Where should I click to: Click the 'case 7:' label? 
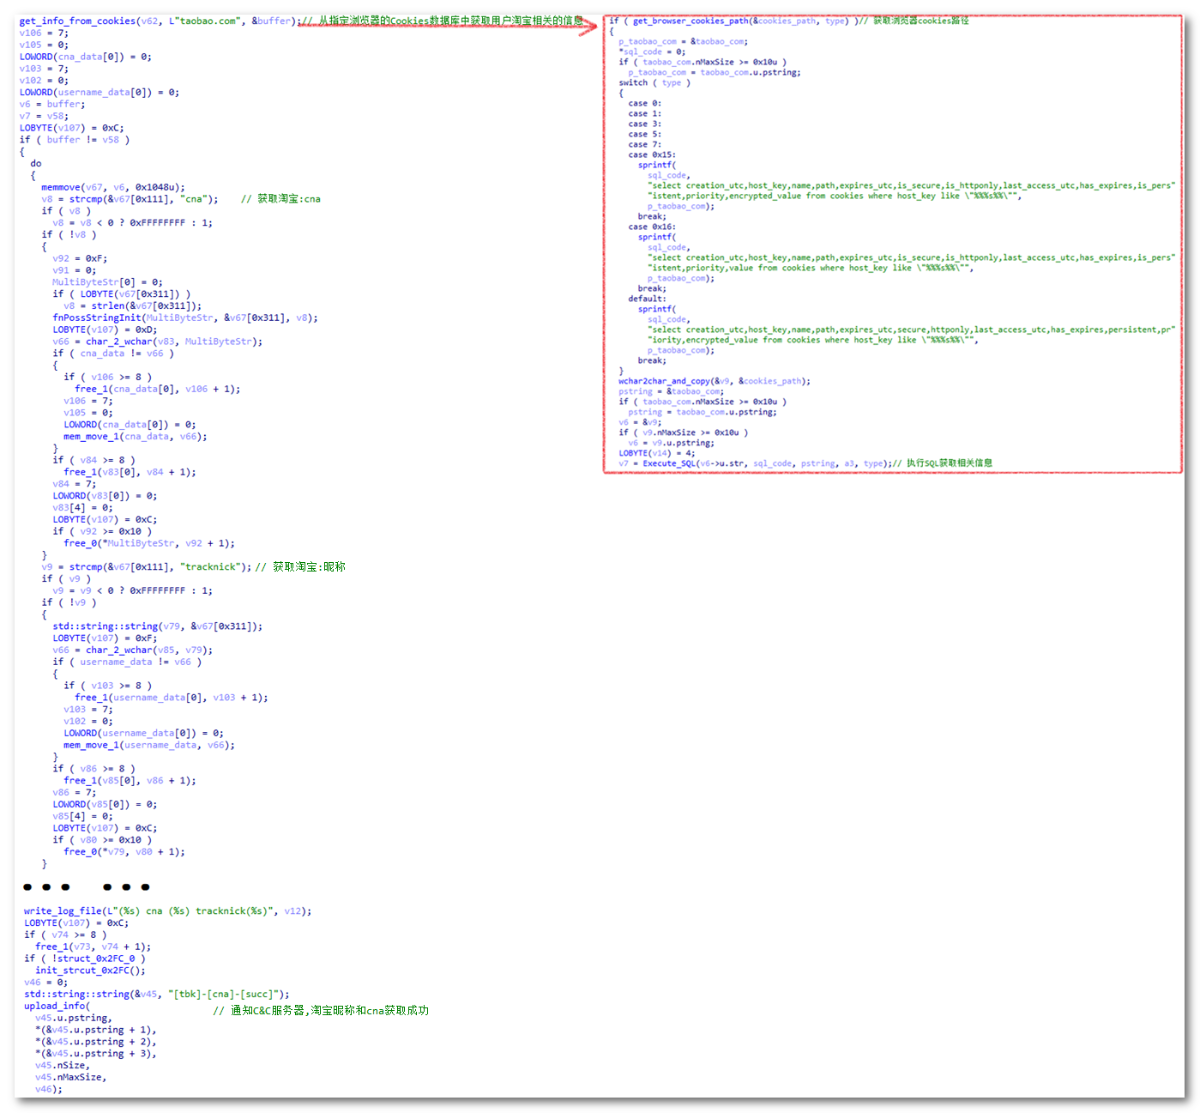(x=645, y=144)
